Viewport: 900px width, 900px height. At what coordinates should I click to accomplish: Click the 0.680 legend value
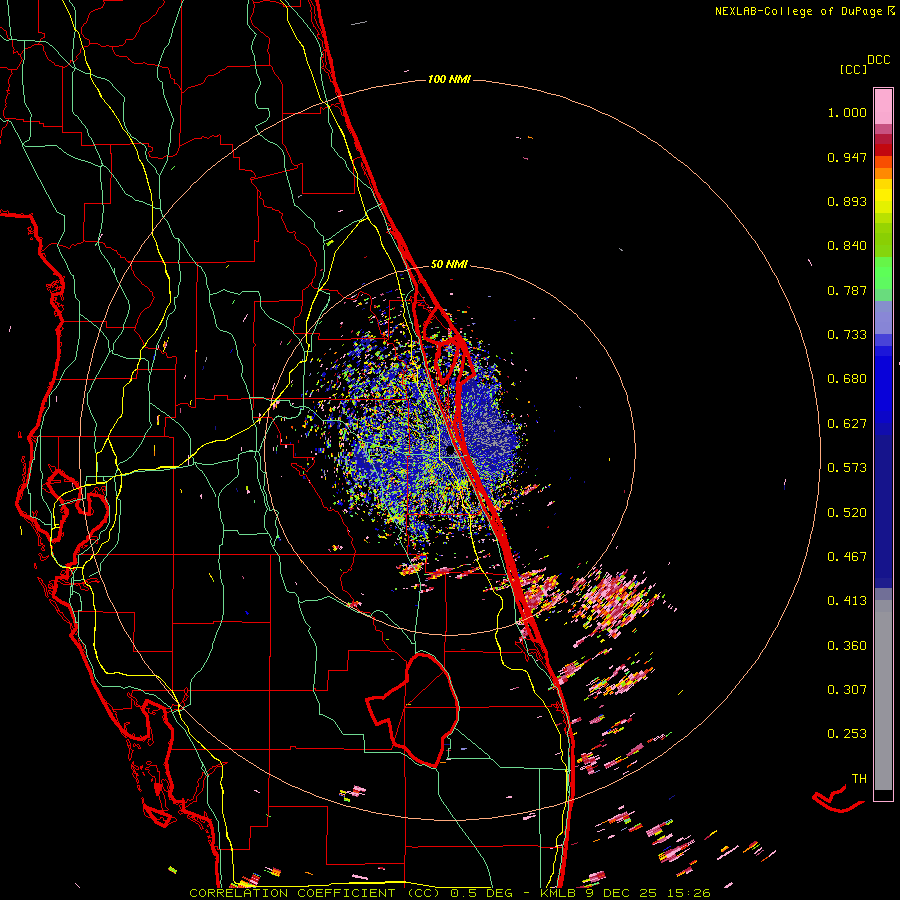click(x=847, y=379)
